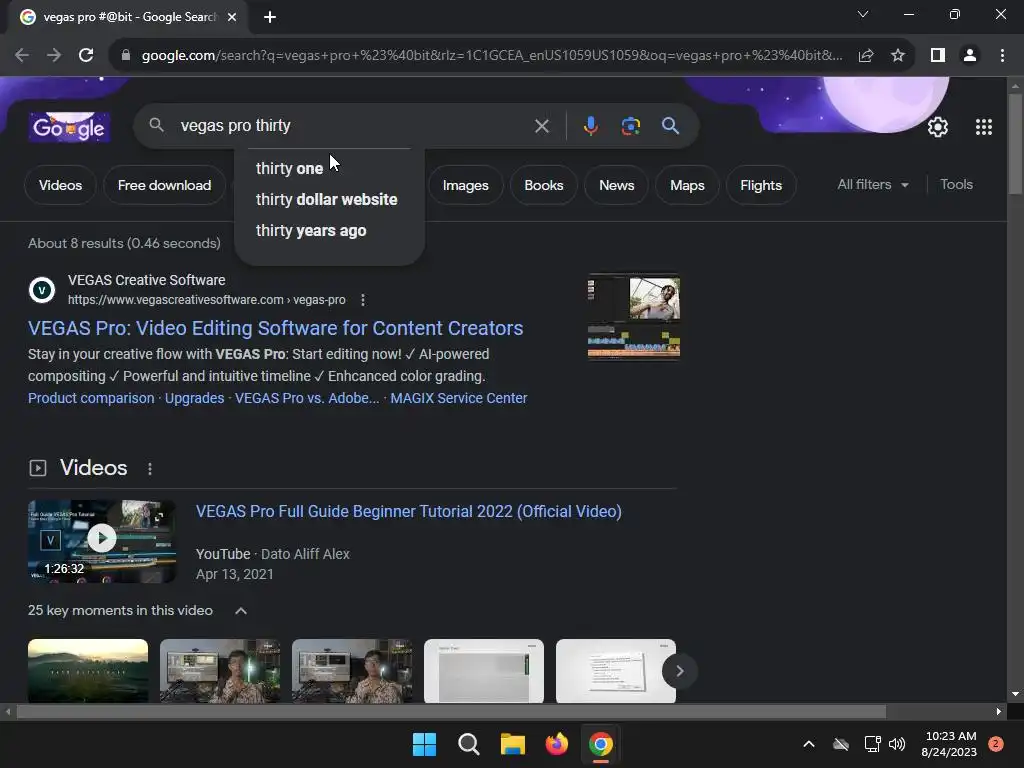Viewport: 1024px width, 768px height.
Task: Launch Firefox from taskbar
Action: click(556, 744)
